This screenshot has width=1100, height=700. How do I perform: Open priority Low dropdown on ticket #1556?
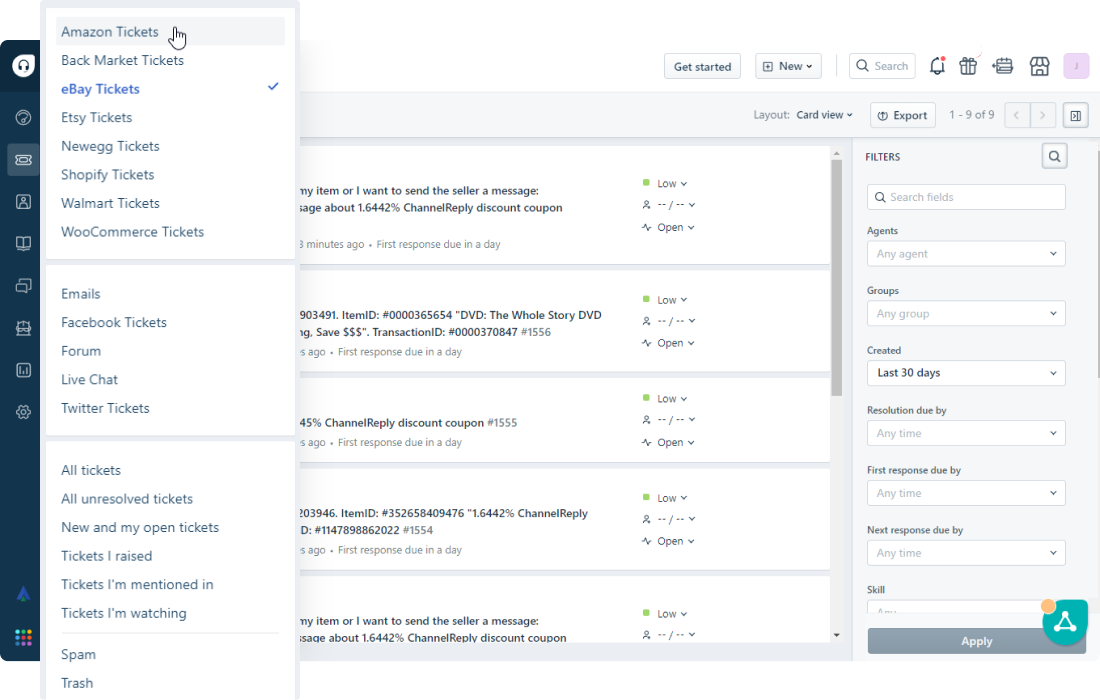(x=665, y=299)
